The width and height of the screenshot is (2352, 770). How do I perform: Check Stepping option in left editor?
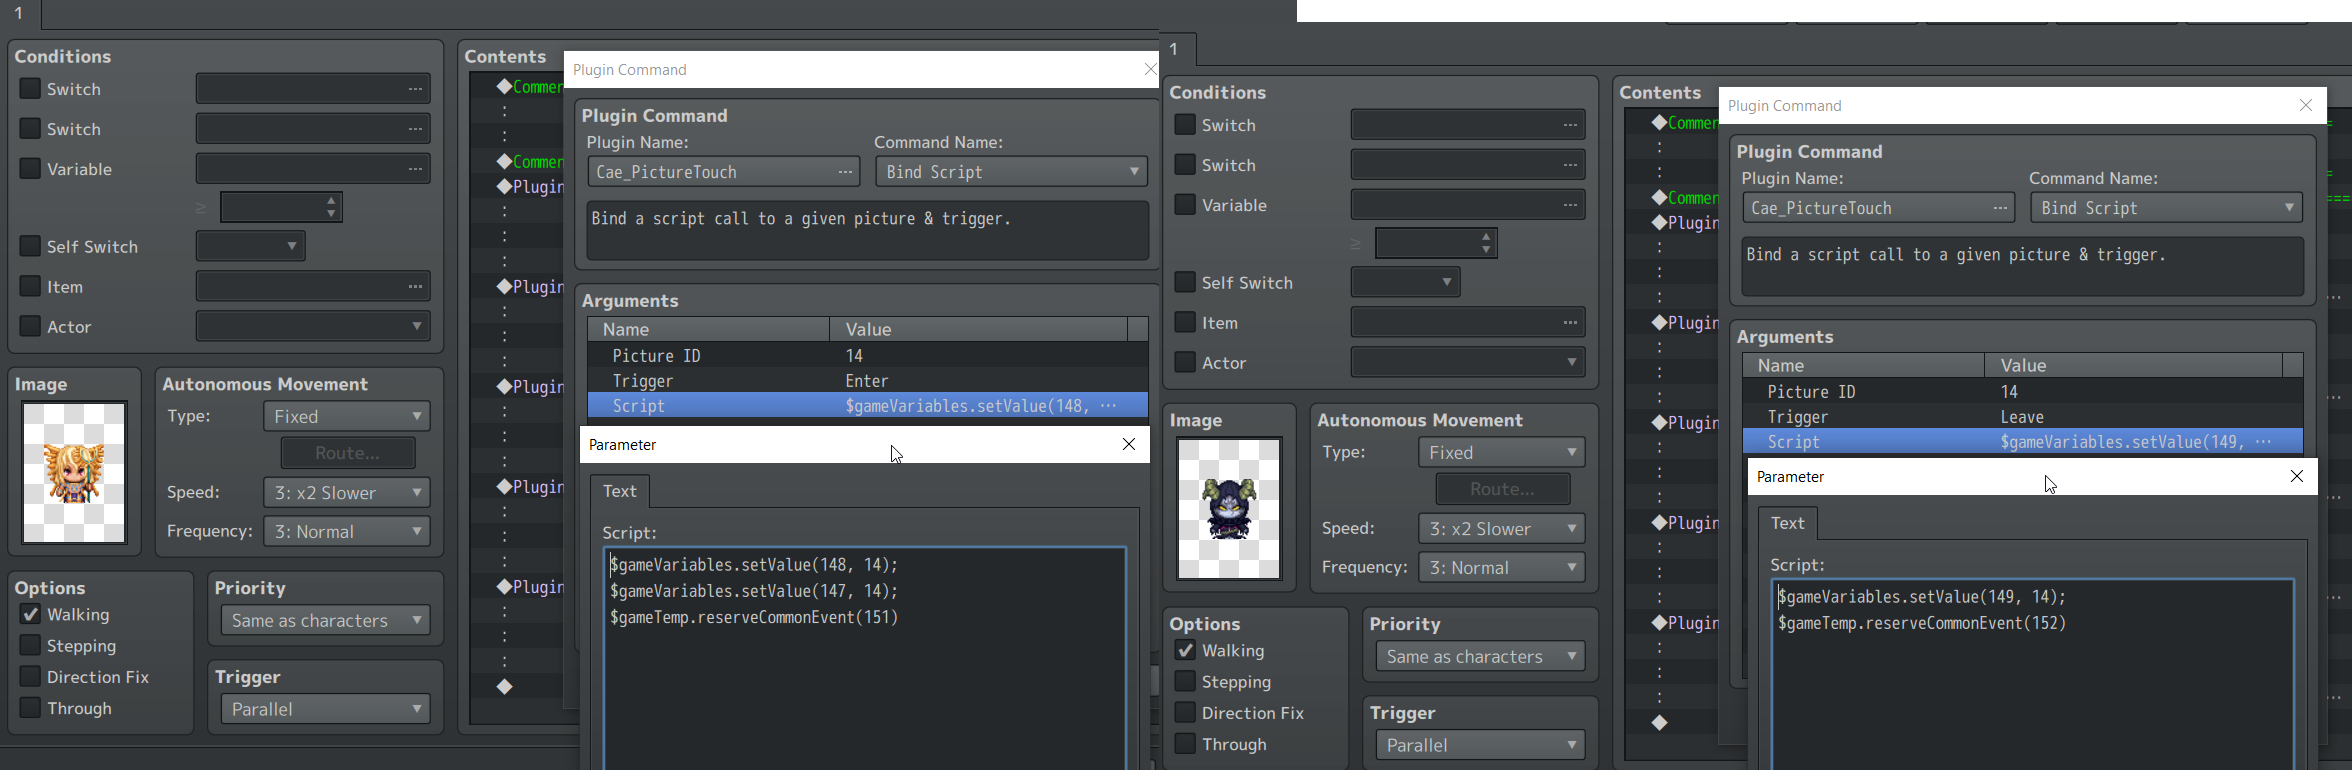30,646
